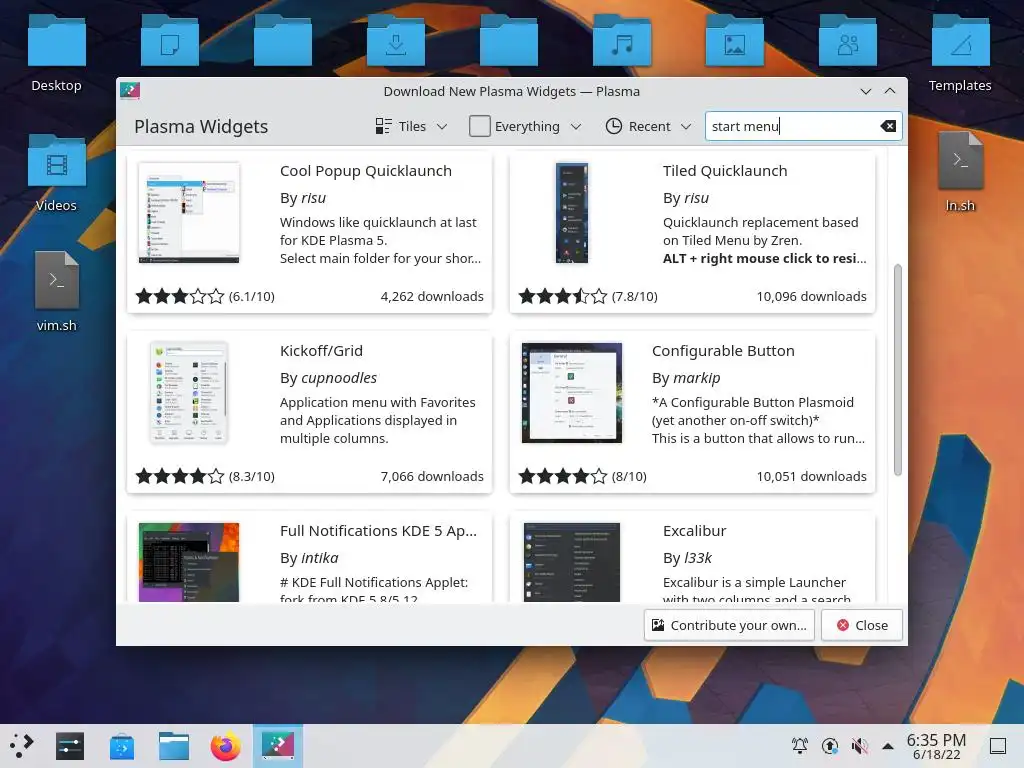This screenshot has width=1024, height=768.
Task: Open Configurable Button preview thumbnail
Action: [572, 392]
